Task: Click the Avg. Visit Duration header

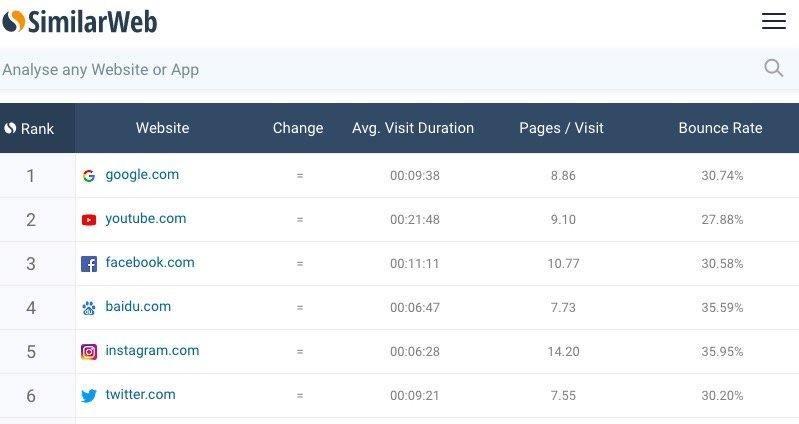Action: tap(413, 128)
